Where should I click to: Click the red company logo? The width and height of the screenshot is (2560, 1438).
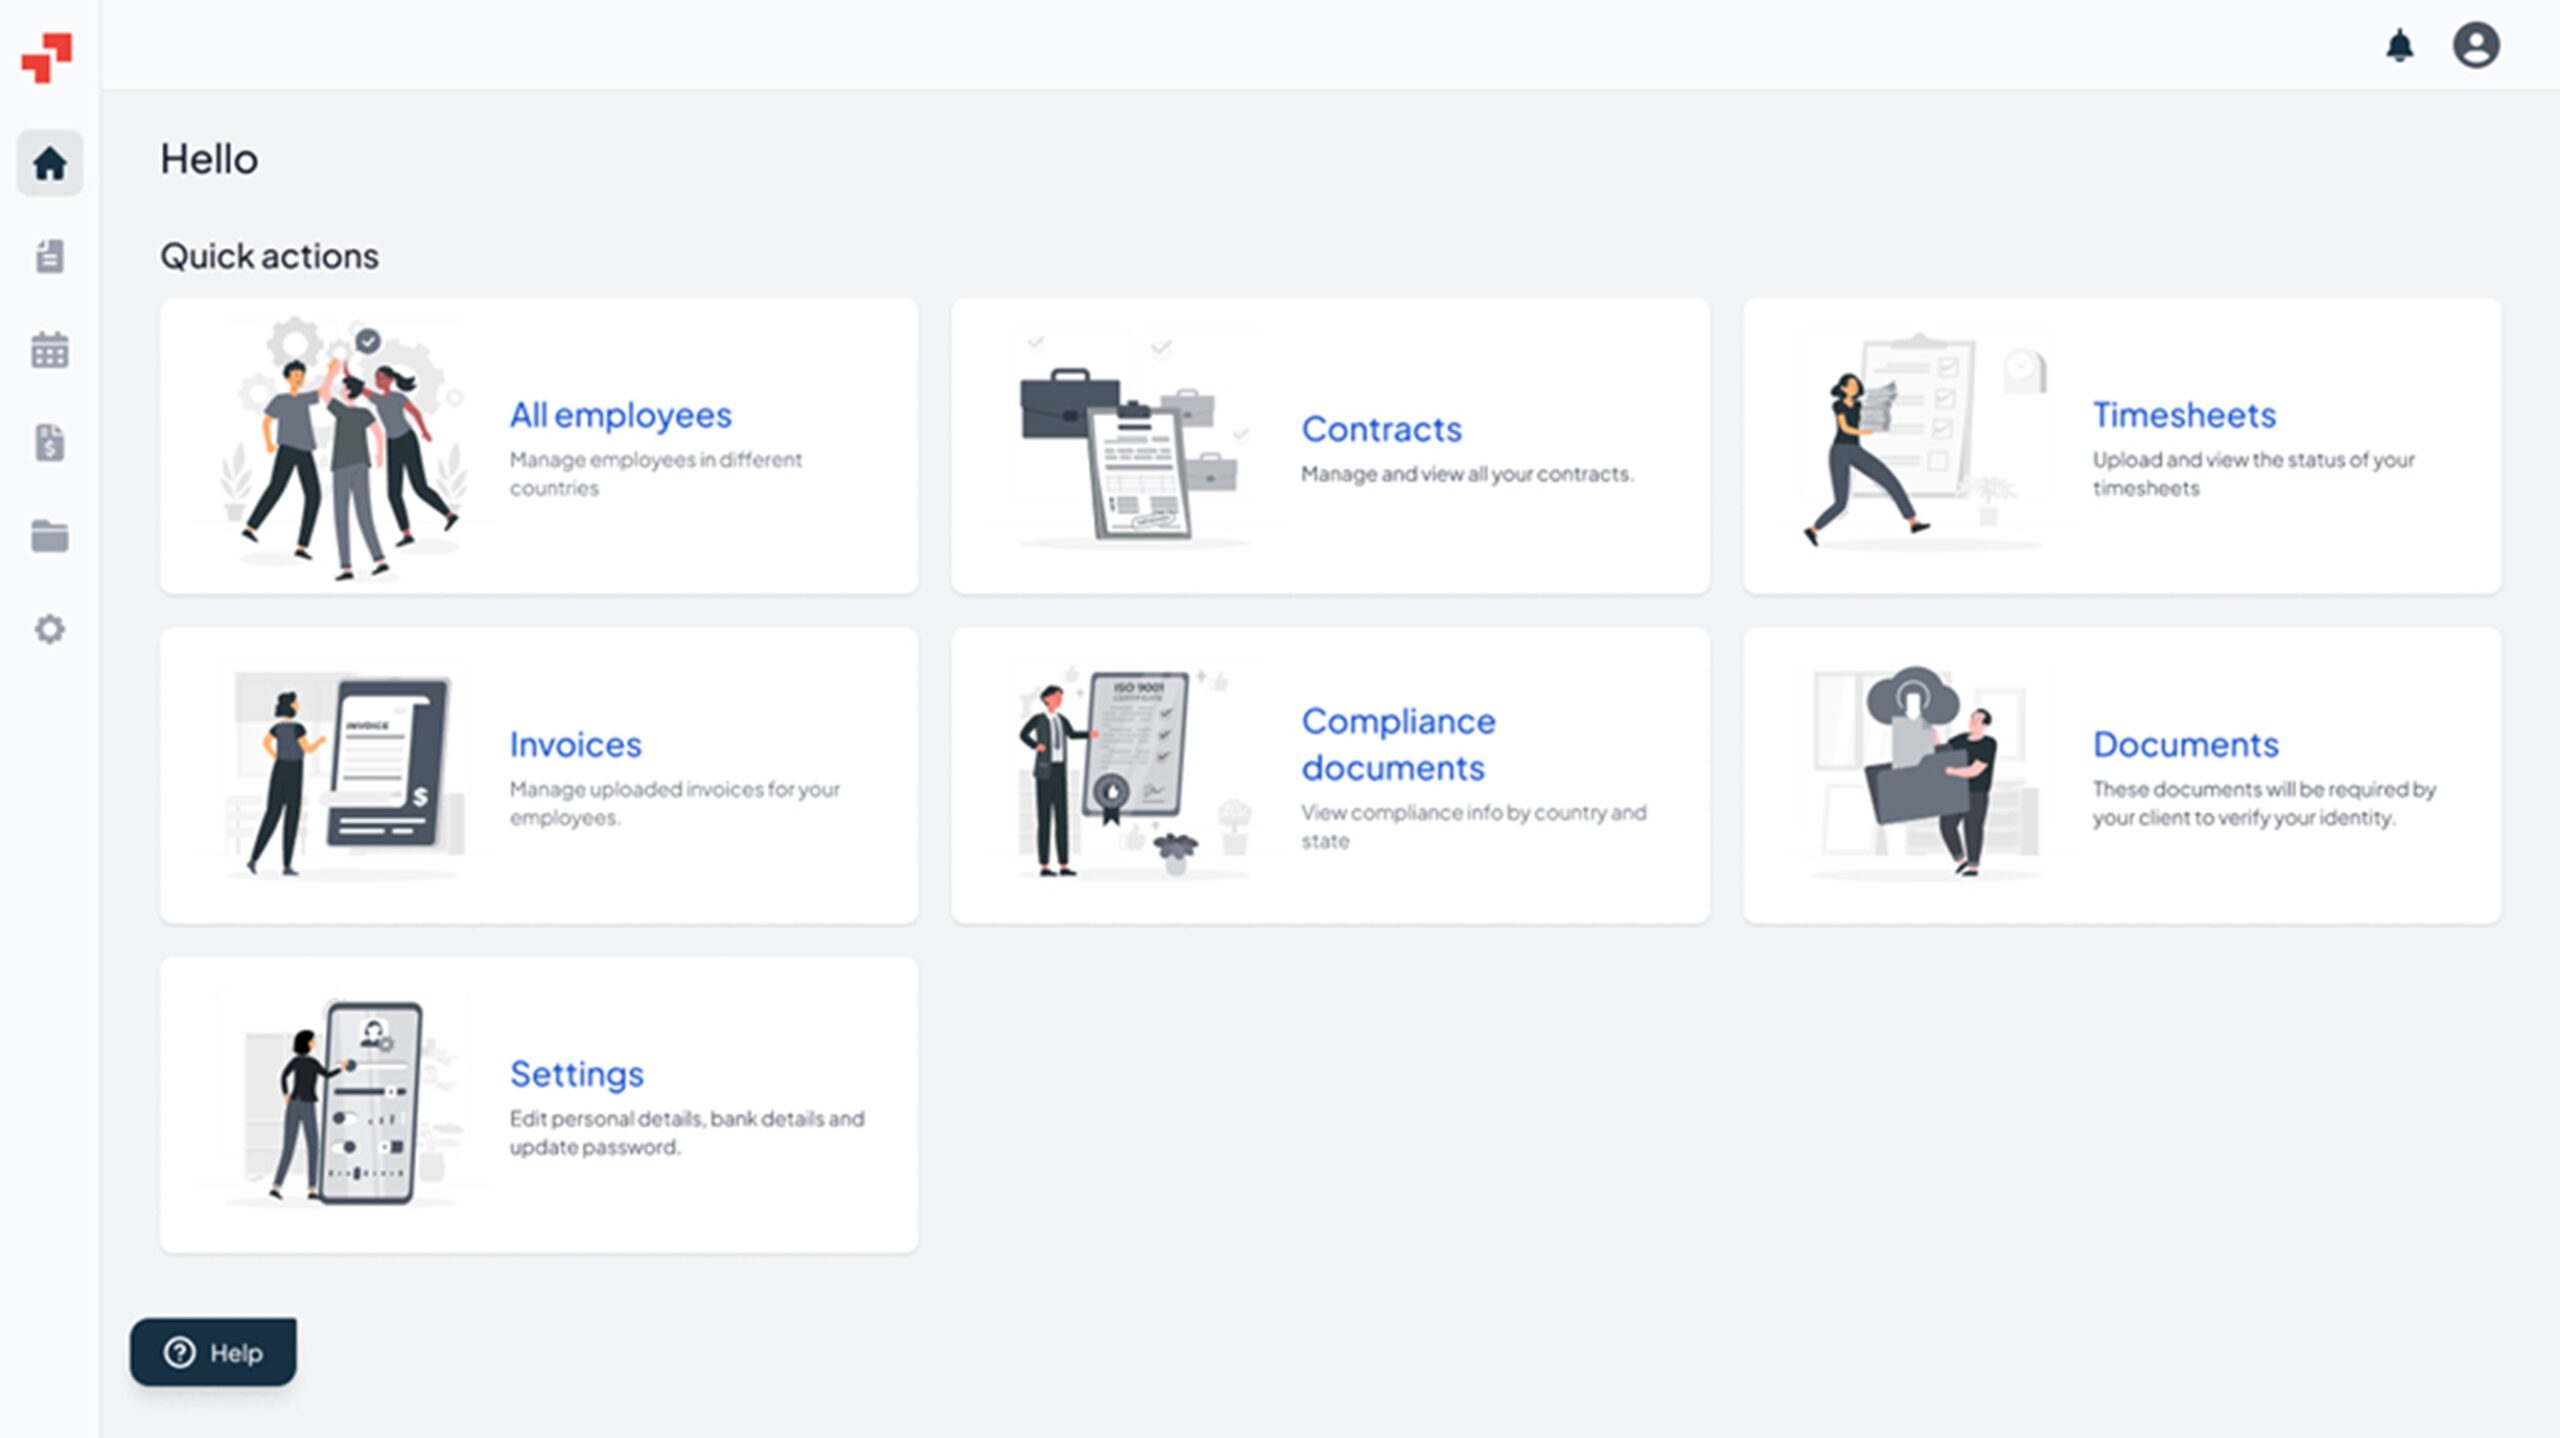pyautogui.click(x=47, y=57)
